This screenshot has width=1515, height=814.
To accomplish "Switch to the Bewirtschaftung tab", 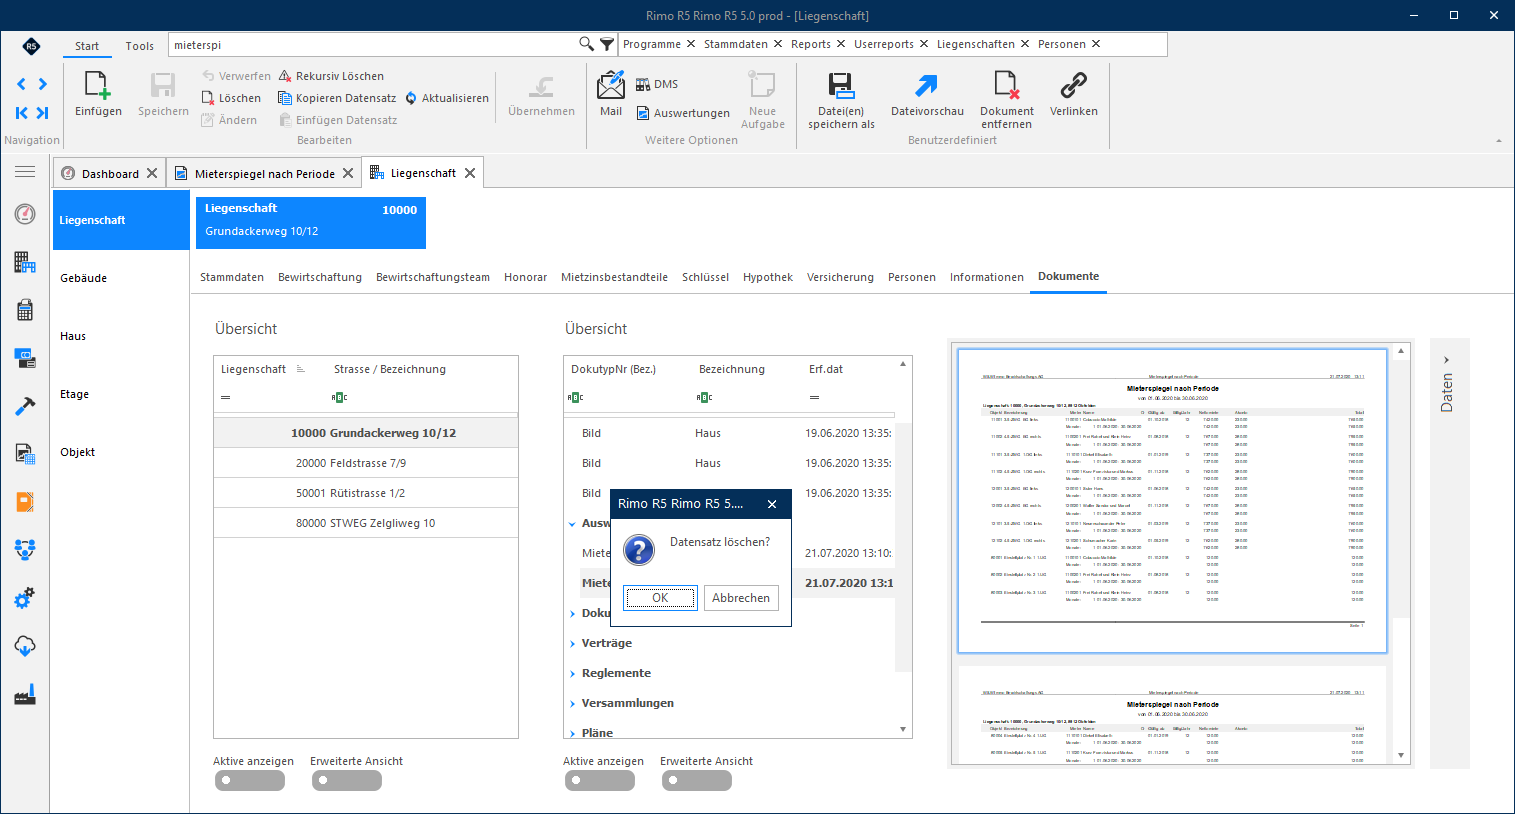I will point(320,277).
